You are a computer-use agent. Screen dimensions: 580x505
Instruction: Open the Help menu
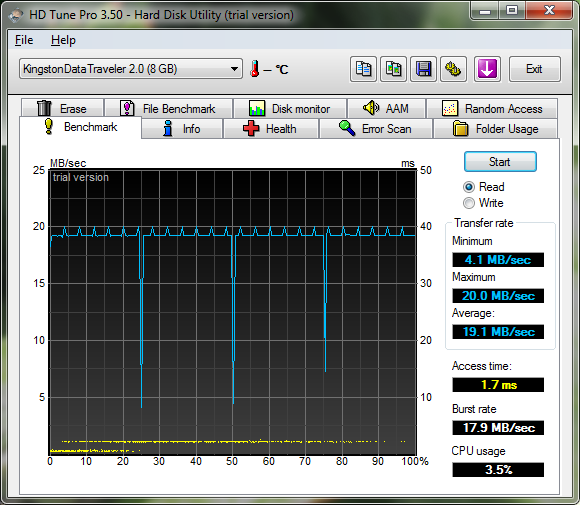pyautogui.click(x=63, y=40)
